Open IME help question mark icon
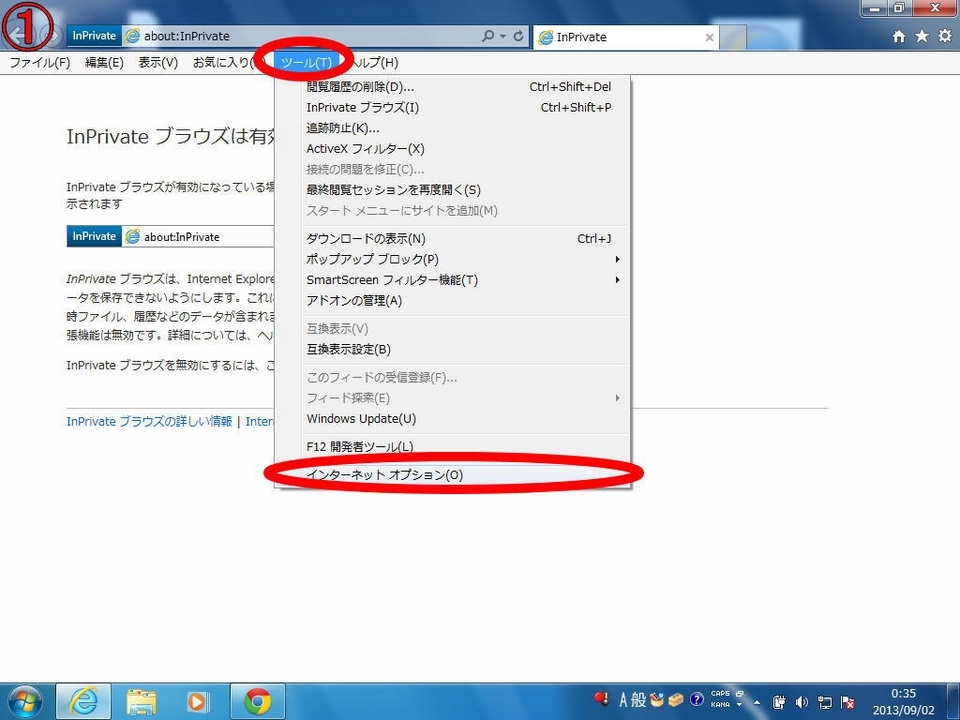 click(x=696, y=700)
